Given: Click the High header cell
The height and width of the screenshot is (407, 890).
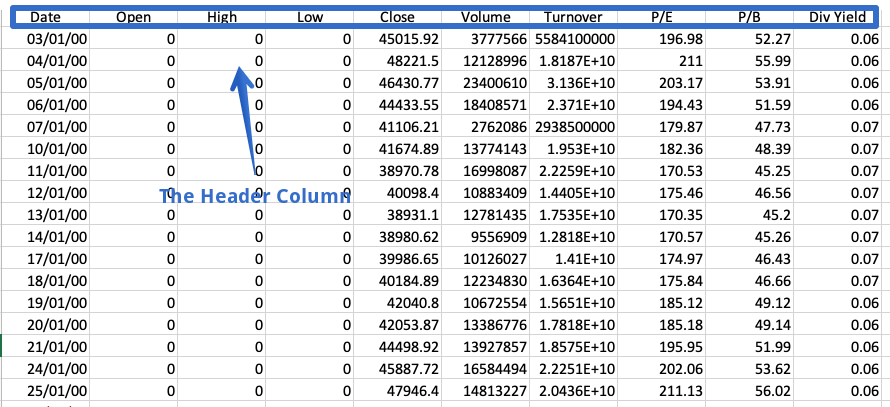Looking at the screenshot, I should [221, 17].
